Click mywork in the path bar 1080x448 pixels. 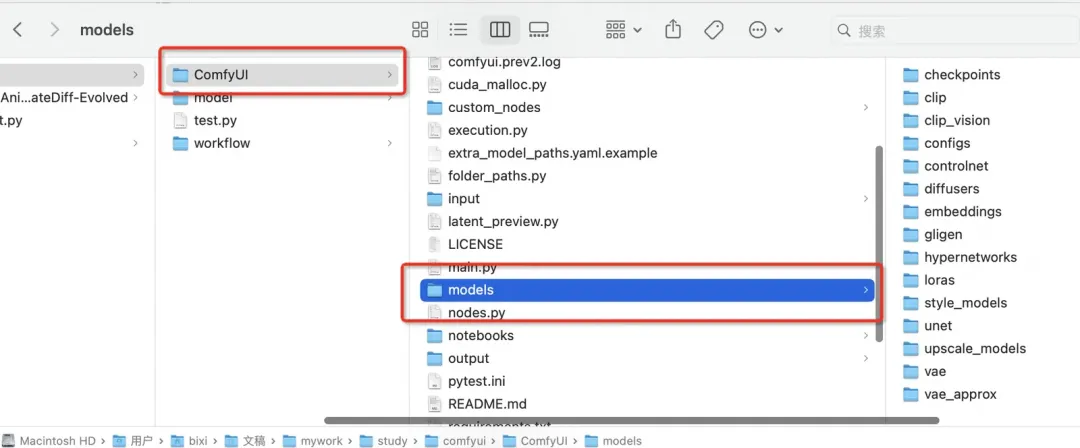coord(320,440)
